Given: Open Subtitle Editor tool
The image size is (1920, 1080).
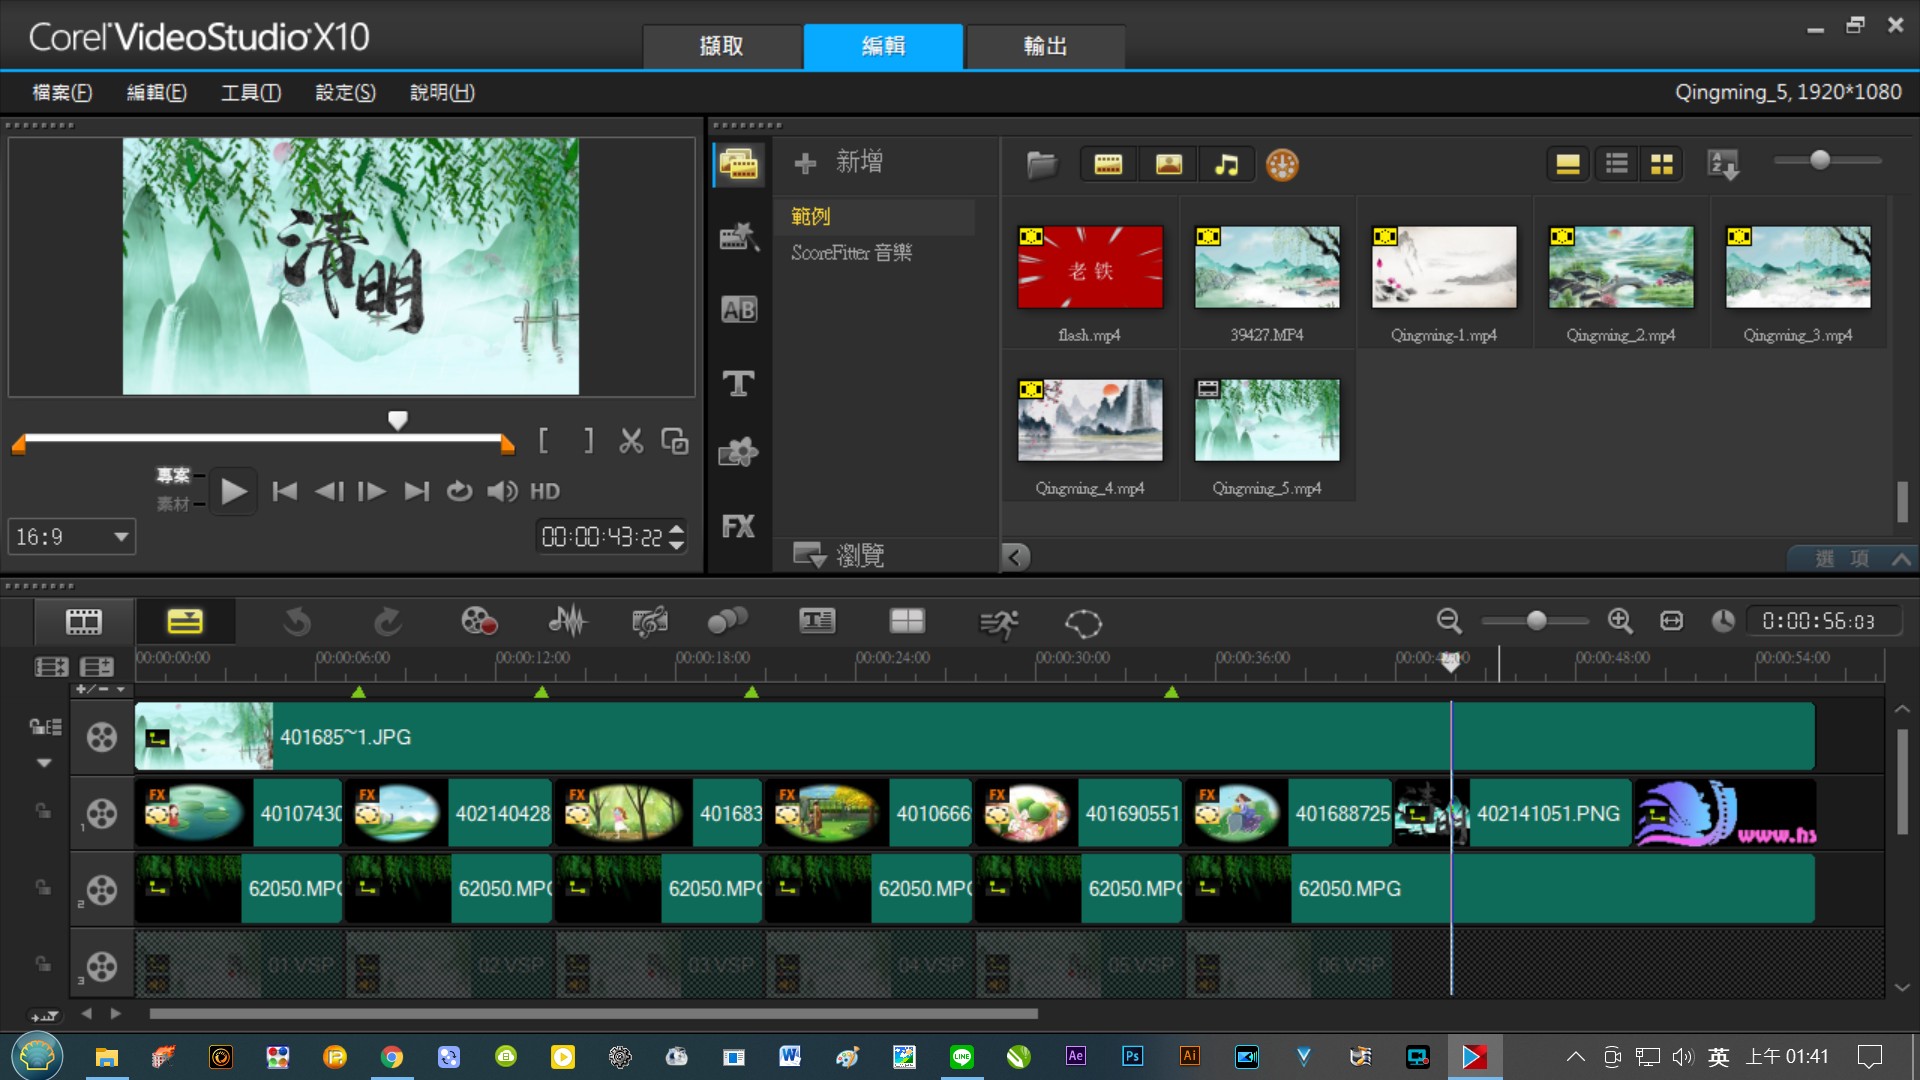Looking at the screenshot, I should tap(817, 622).
